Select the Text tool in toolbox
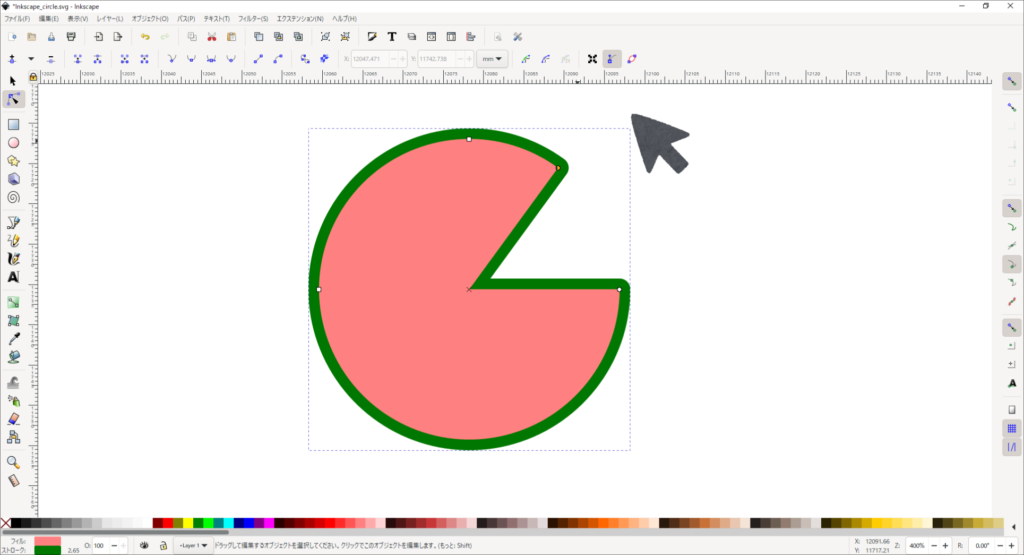The image size is (1024, 555). [13, 278]
